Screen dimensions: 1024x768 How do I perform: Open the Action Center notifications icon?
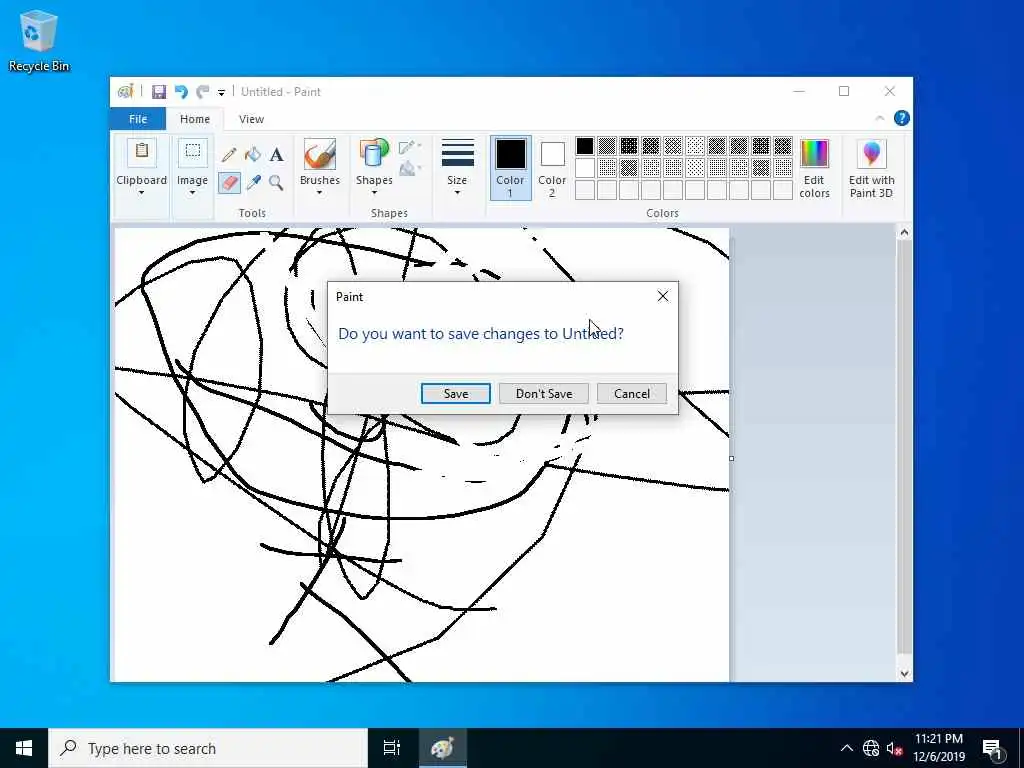(992, 749)
